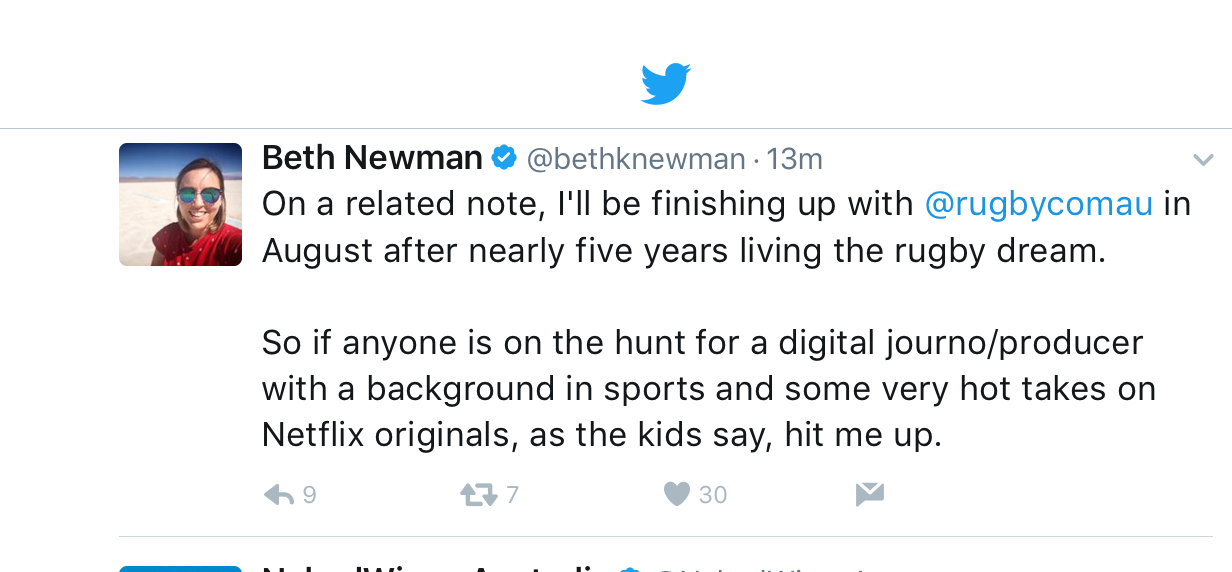Open the @bethknewman handle link
Image resolution: width=1232 pixels, height=572 pixels.
click(636, 159)
